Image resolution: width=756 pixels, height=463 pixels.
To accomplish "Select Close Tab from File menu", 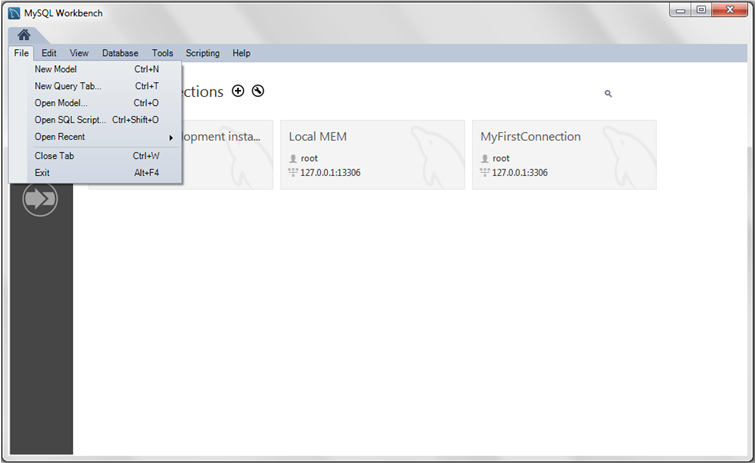I will tap(54, 156).
